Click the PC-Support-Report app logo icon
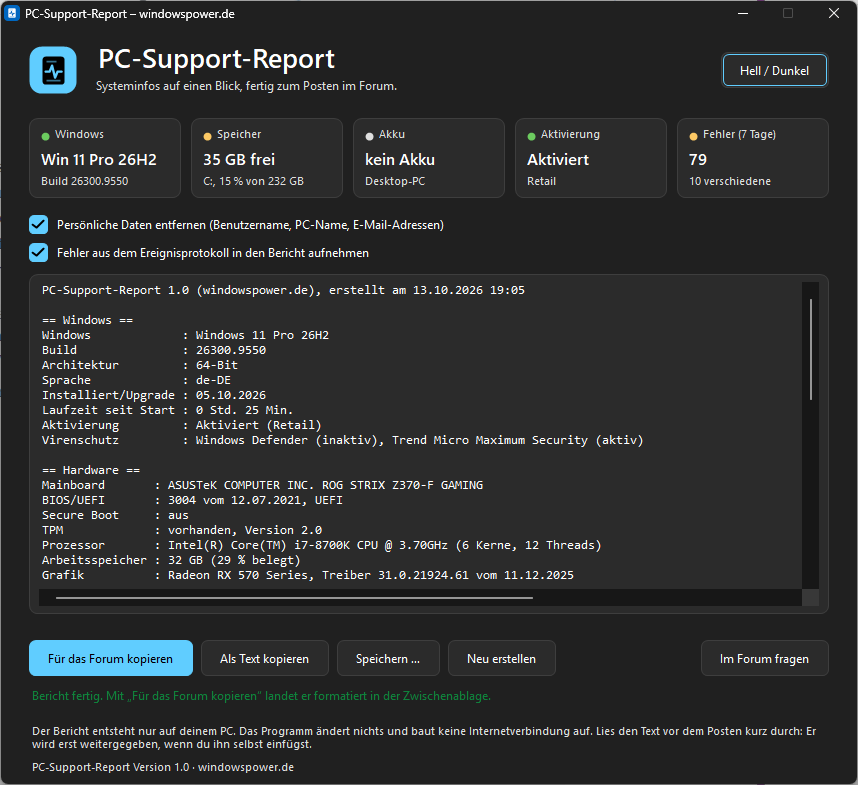Viewport: 858px width, 785px height. pyautogui.click(x=53, y=70)
